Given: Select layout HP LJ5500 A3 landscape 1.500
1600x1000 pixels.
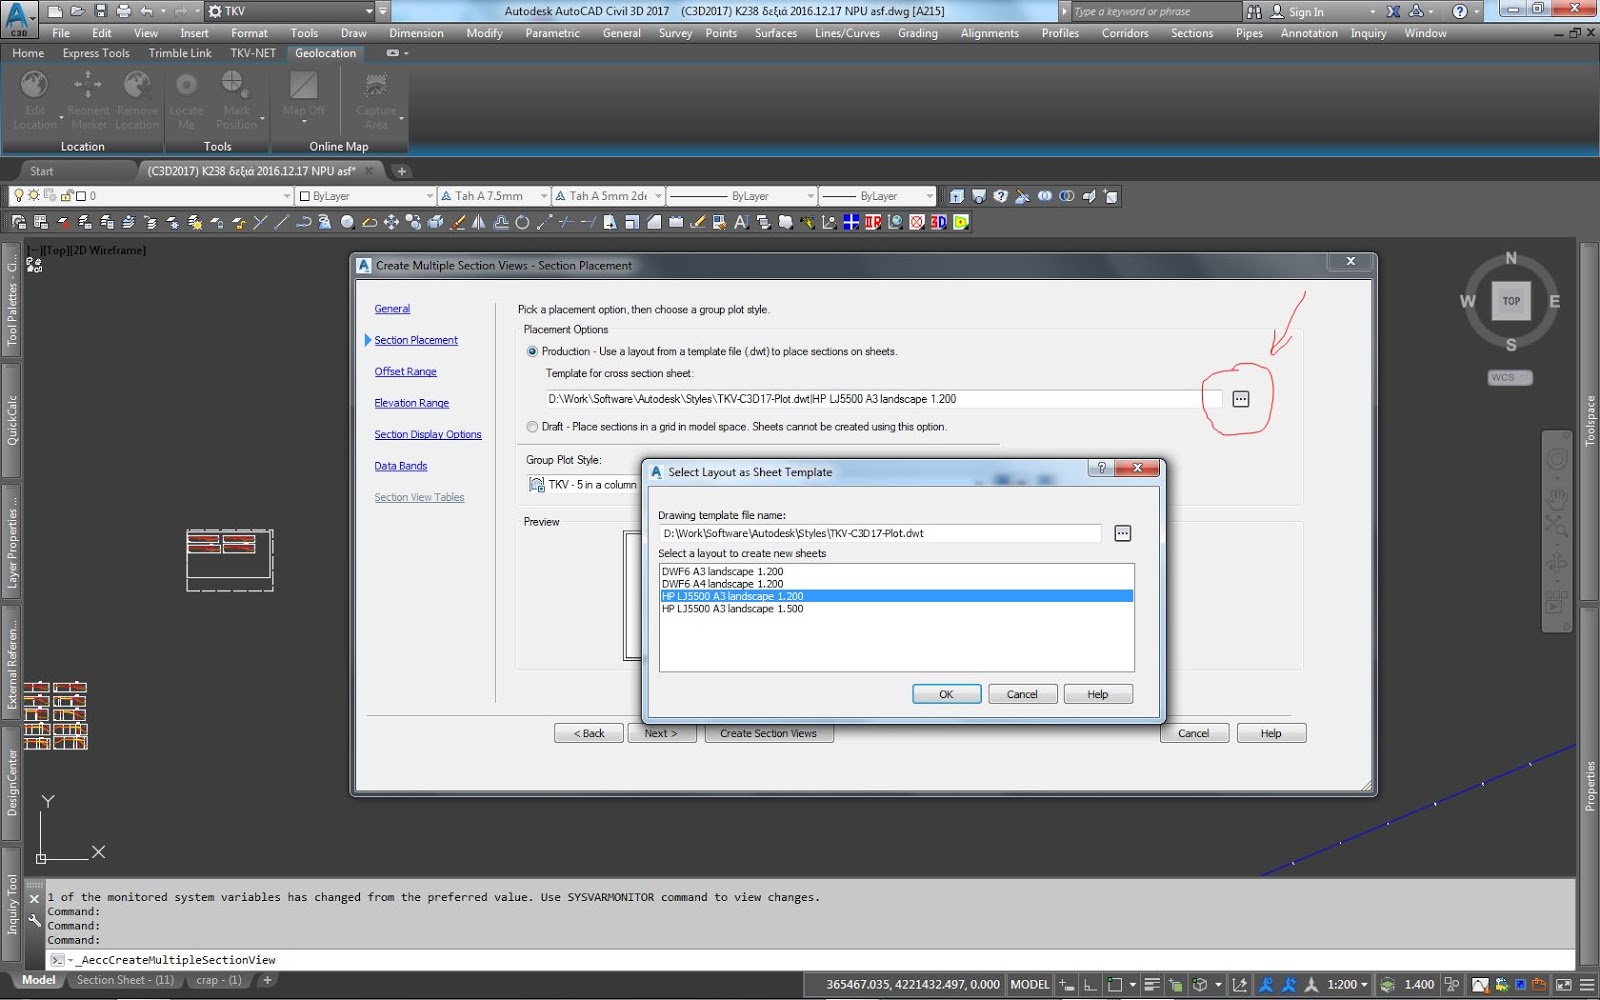Looking at the screenshot, I should click(896, 609).
